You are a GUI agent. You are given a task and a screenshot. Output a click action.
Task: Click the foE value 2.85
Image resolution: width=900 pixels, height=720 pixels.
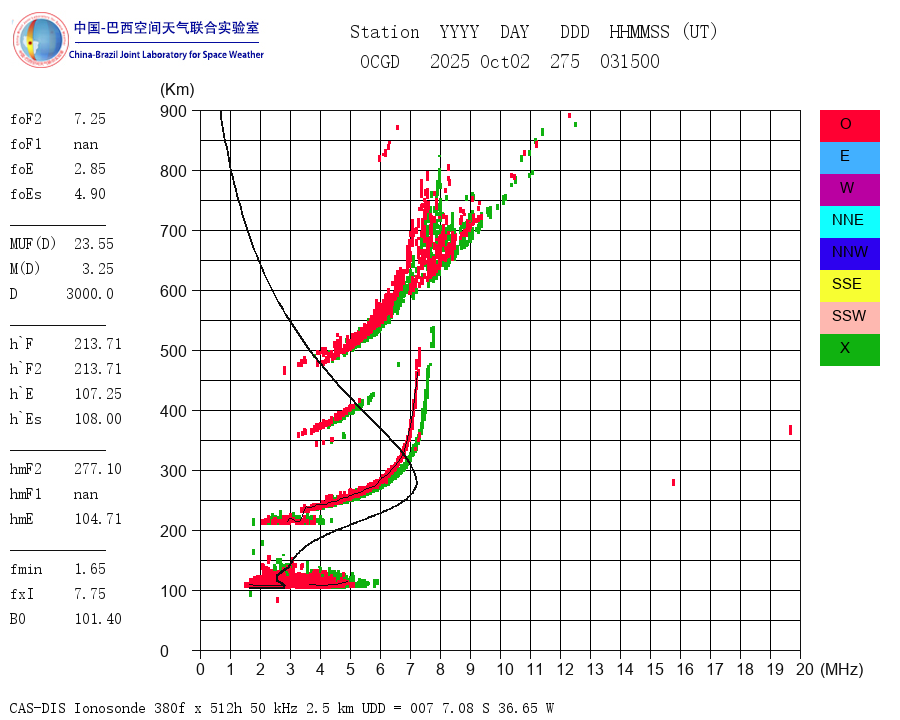coord(90,169)
